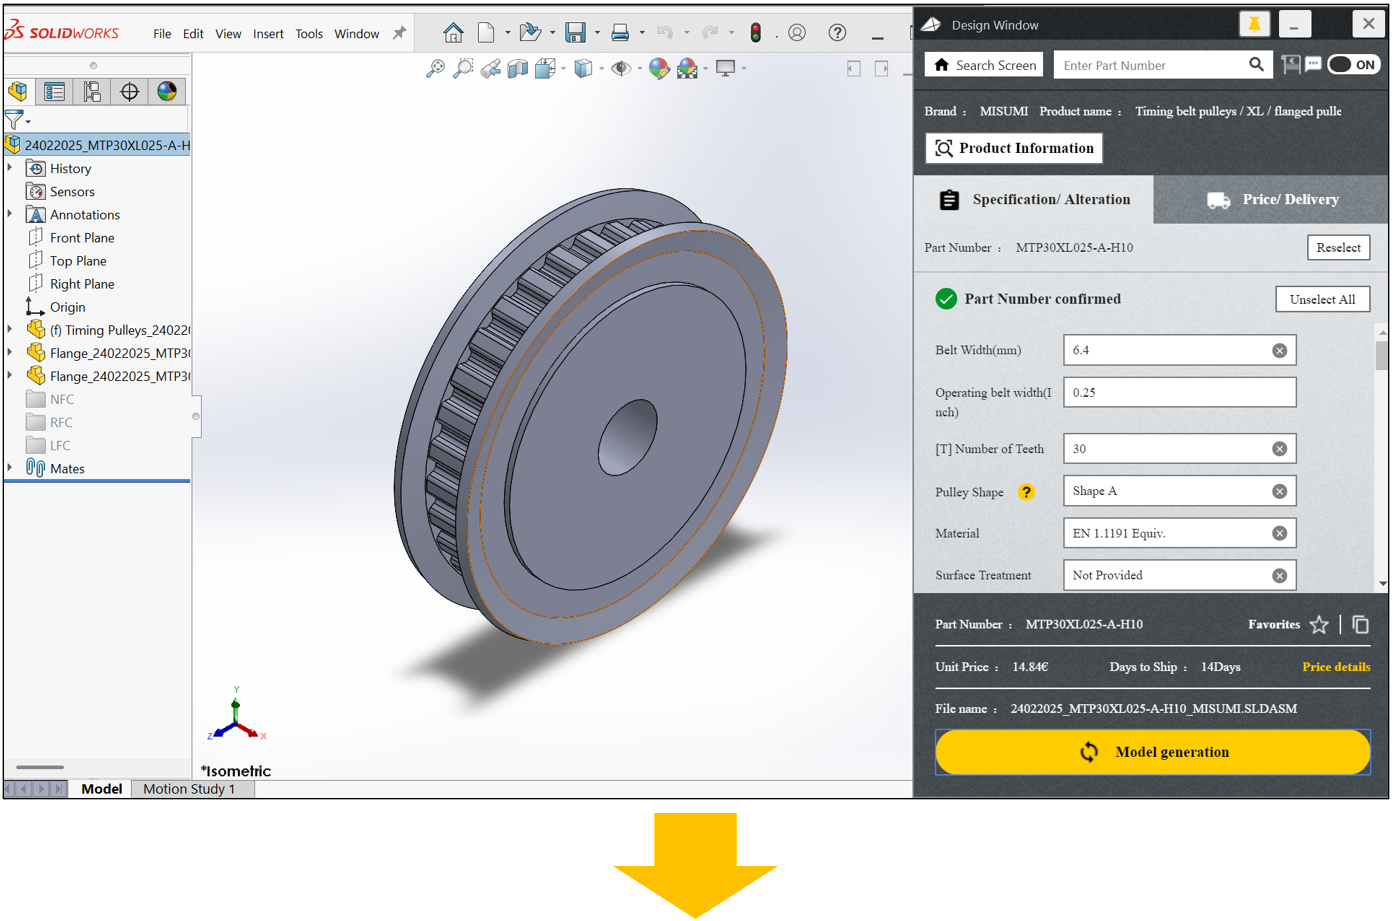The height and width of the screenshot is (921, 1394).
Task: Click the Enter Part Number search field
Action: [1150, 66]
